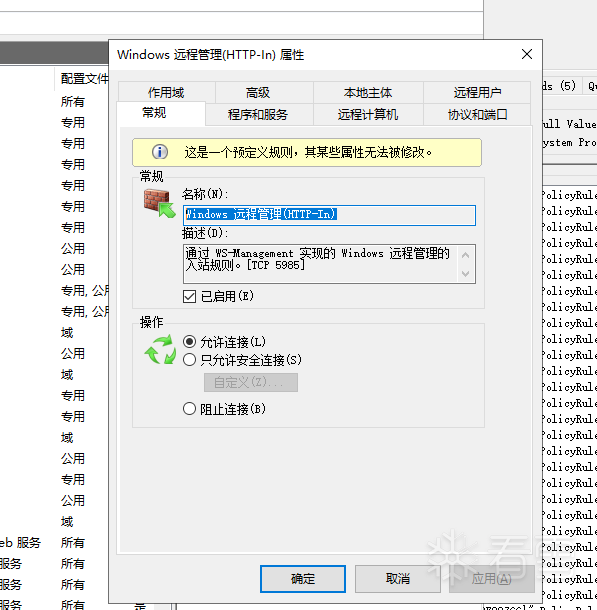
Task: Select the 阻止连接(B) radio button
Action: [189, 408]
